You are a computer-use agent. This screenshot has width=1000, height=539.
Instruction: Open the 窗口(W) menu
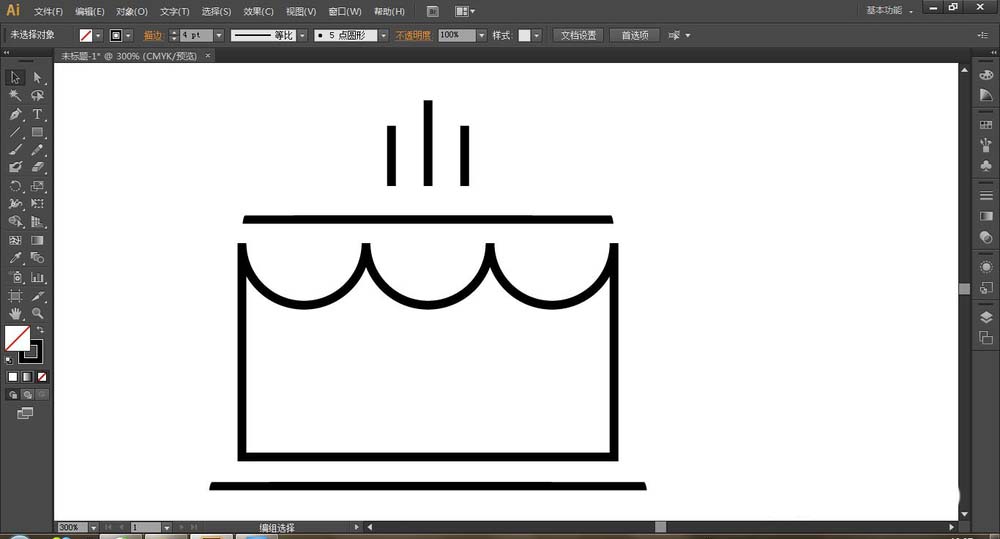click(343, 12)
